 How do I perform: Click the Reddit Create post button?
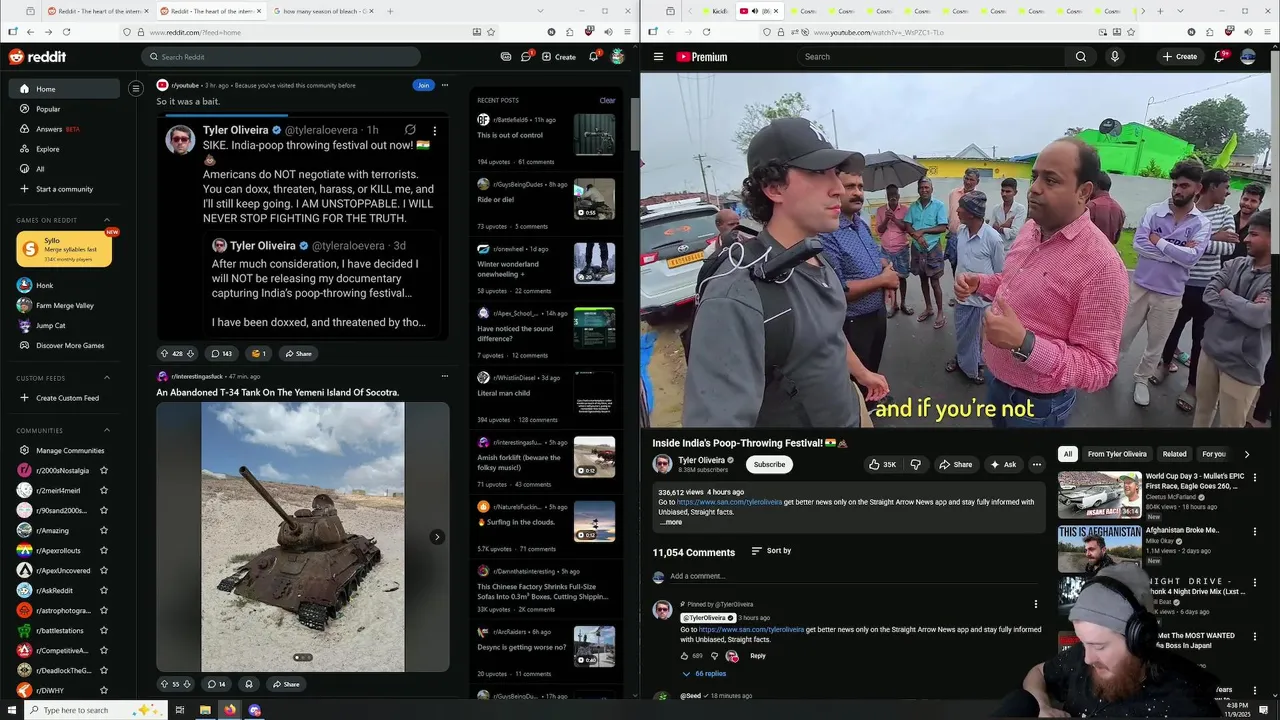[559, 57]
